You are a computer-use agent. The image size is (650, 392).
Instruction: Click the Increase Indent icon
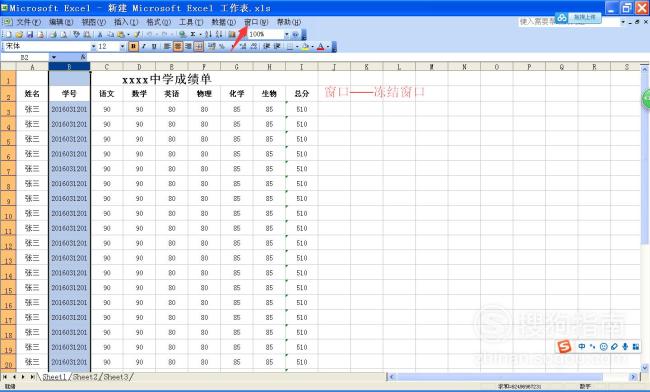pyautogui.click(x=277, y=46)
